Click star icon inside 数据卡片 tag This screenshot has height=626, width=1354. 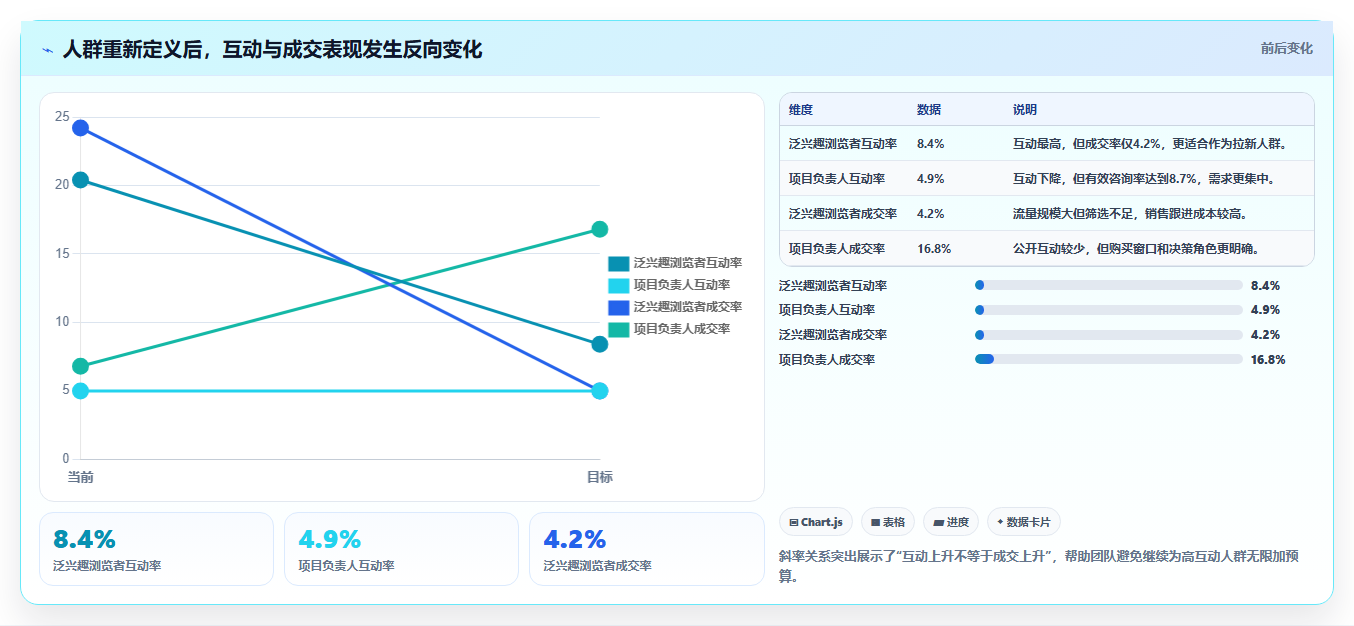[1000, 522]
